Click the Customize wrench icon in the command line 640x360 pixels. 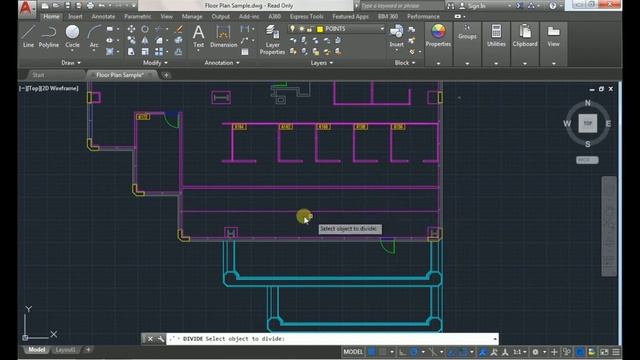pos(160,339)
